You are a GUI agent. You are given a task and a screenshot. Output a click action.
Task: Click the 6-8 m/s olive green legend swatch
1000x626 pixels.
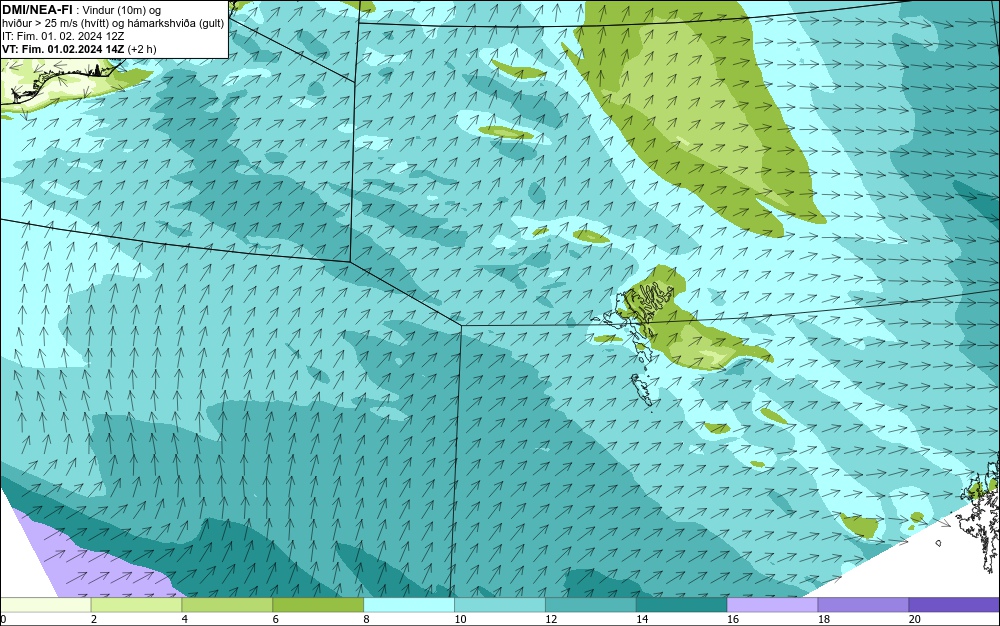(x=318, y=605)
